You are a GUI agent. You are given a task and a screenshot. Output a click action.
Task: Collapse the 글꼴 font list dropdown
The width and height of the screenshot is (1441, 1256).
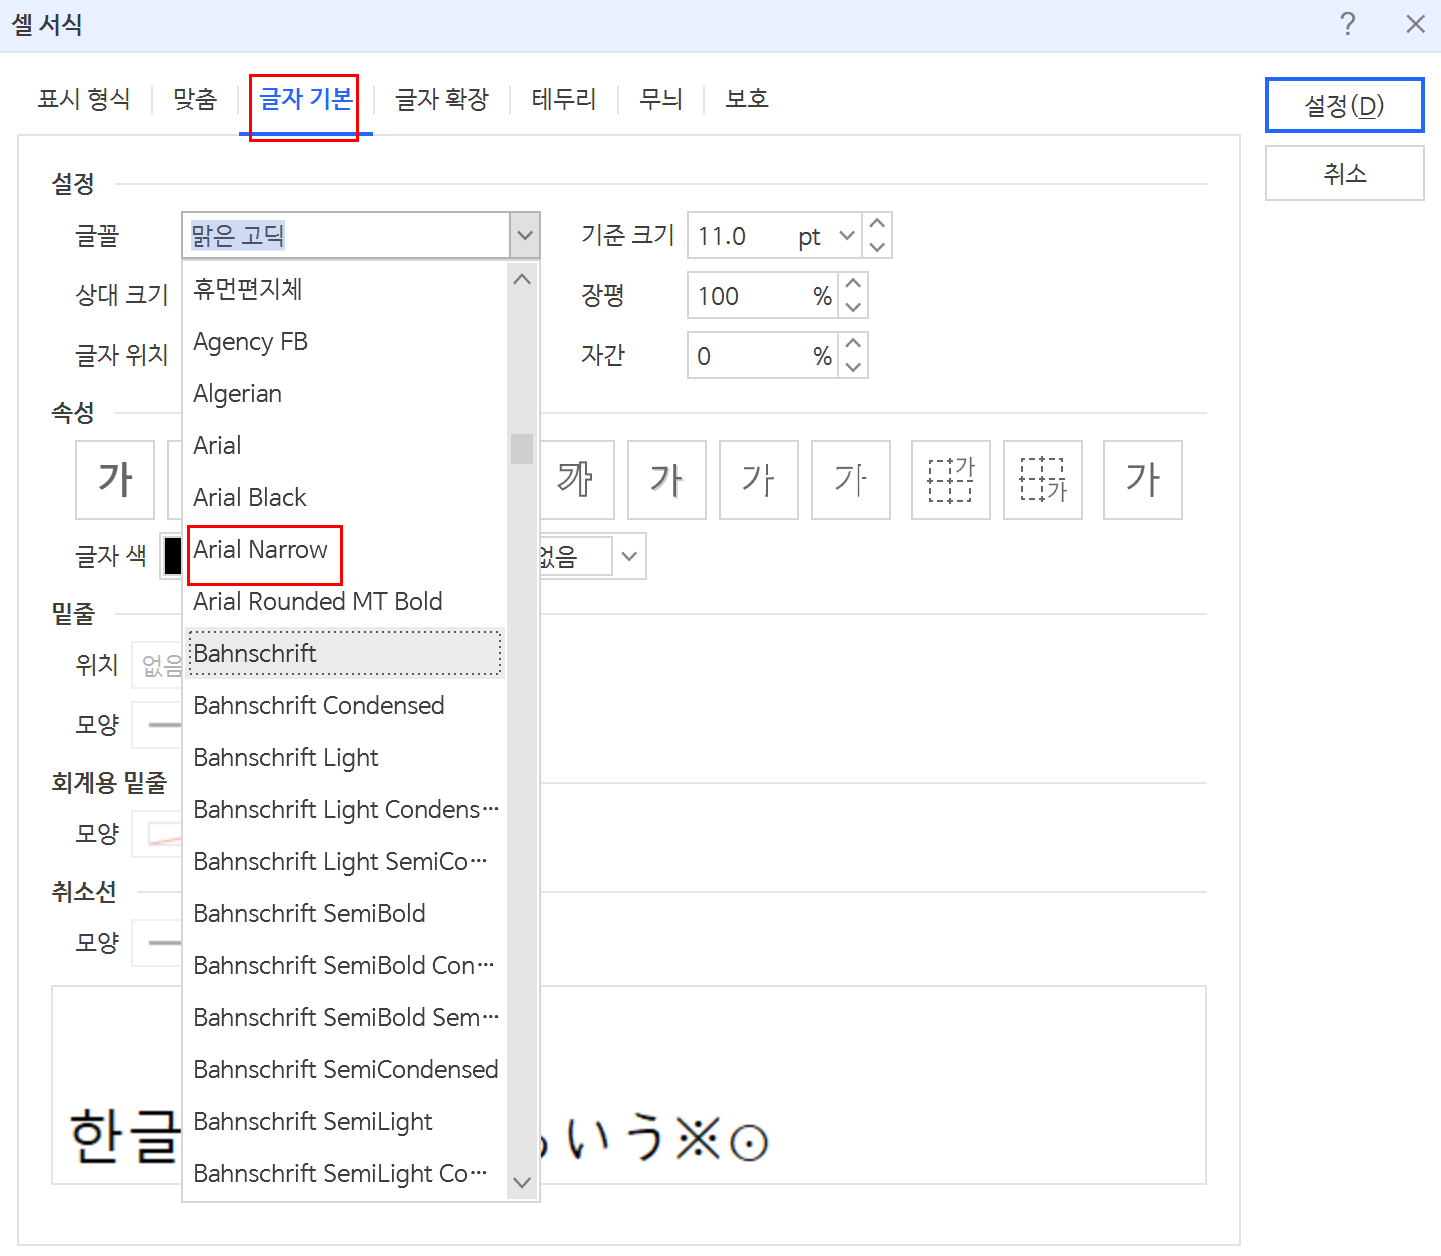(x=524, y=235)
